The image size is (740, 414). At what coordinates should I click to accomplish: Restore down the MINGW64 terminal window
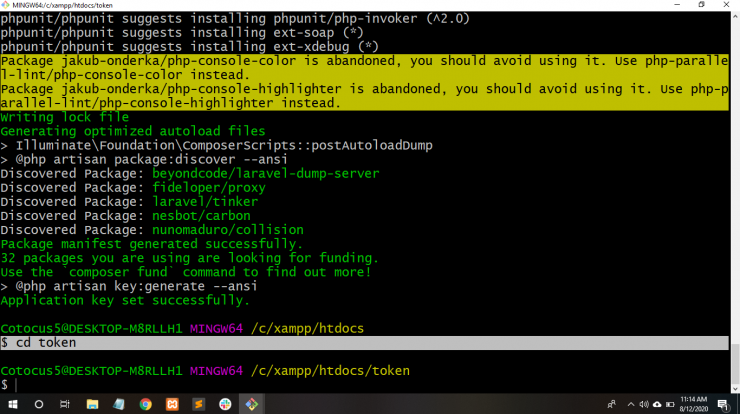[x=701, y=5]
